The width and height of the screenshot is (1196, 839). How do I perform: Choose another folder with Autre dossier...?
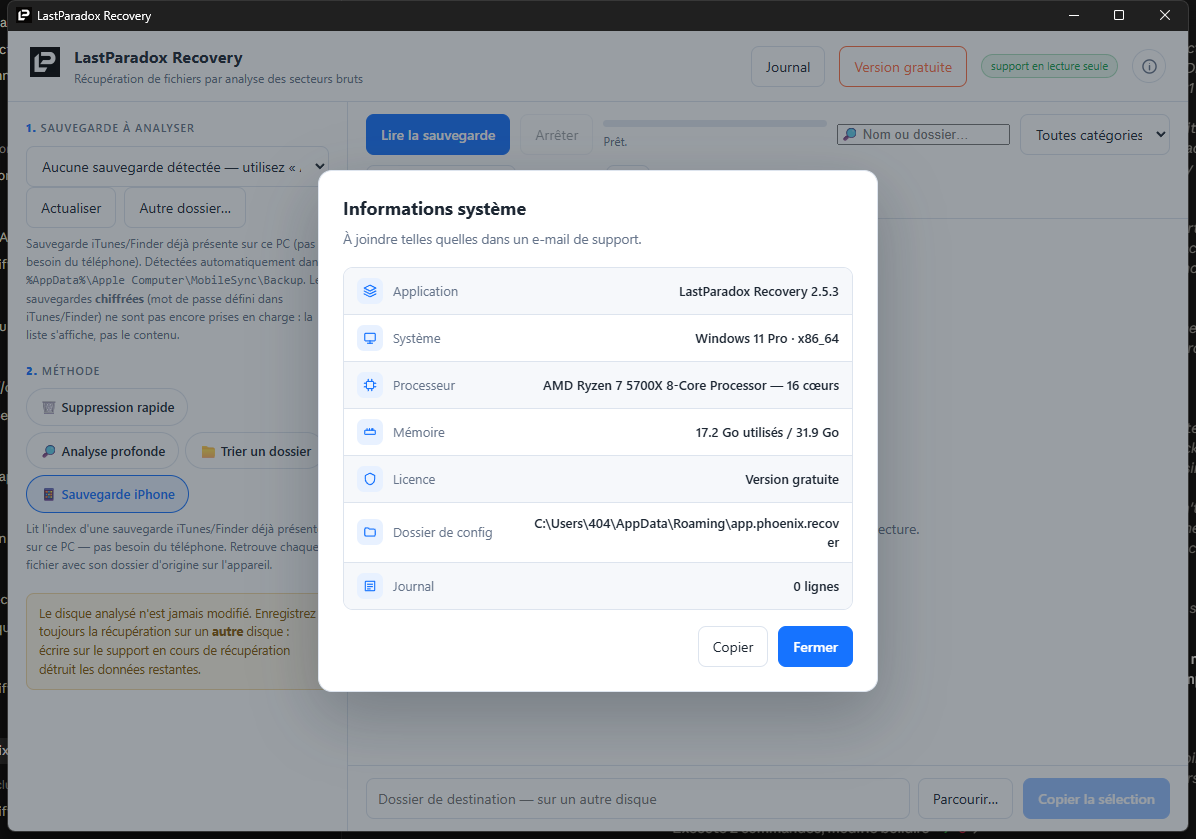point(185,208)
